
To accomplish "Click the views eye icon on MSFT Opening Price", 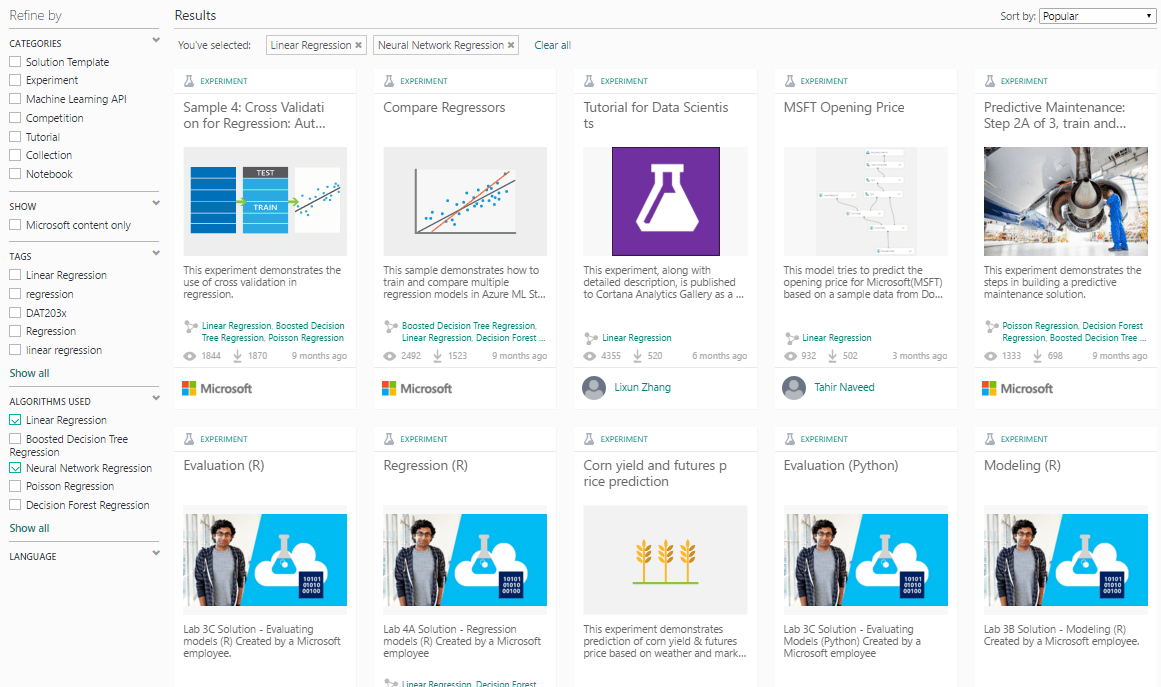I will point(791,356).
